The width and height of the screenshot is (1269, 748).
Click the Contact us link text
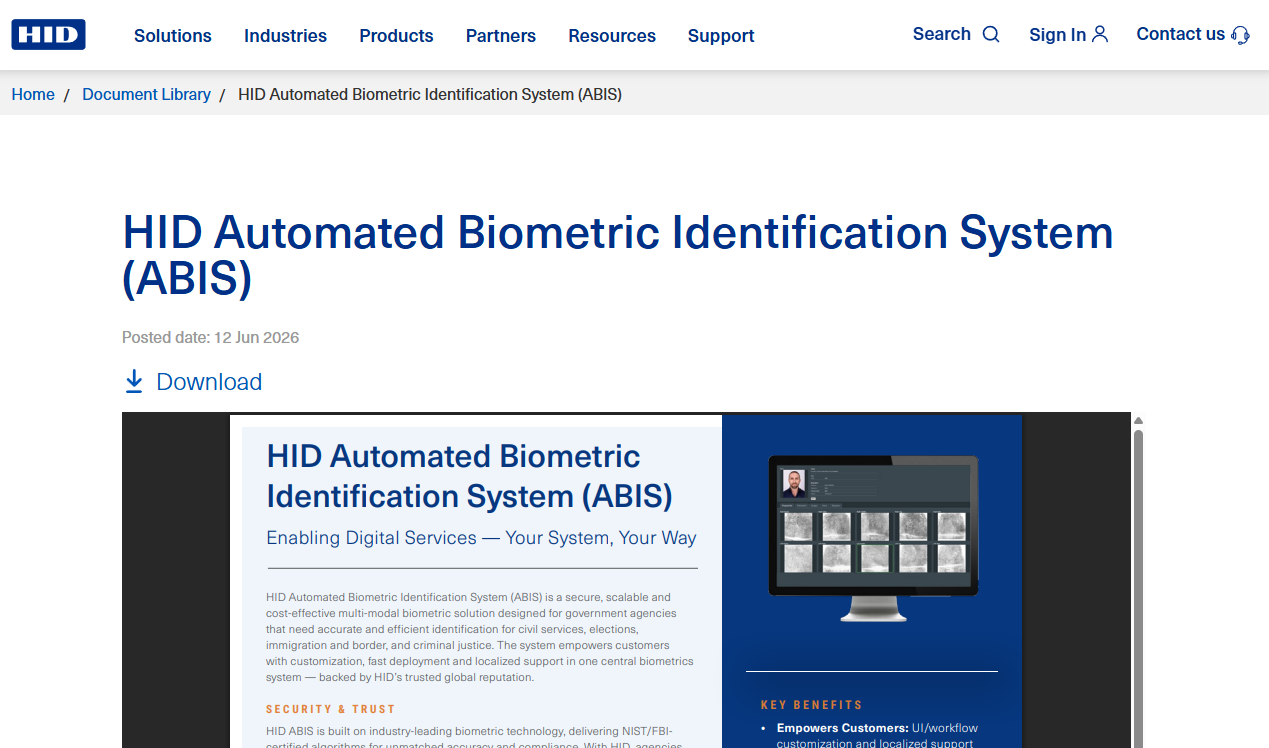coord(1180,34)
